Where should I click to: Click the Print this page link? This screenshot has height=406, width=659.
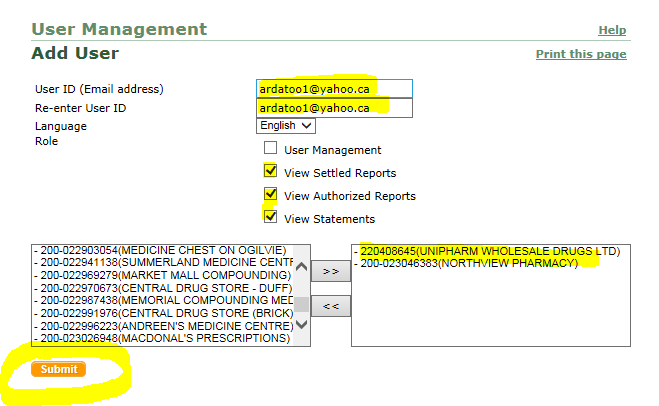[581, 54]
